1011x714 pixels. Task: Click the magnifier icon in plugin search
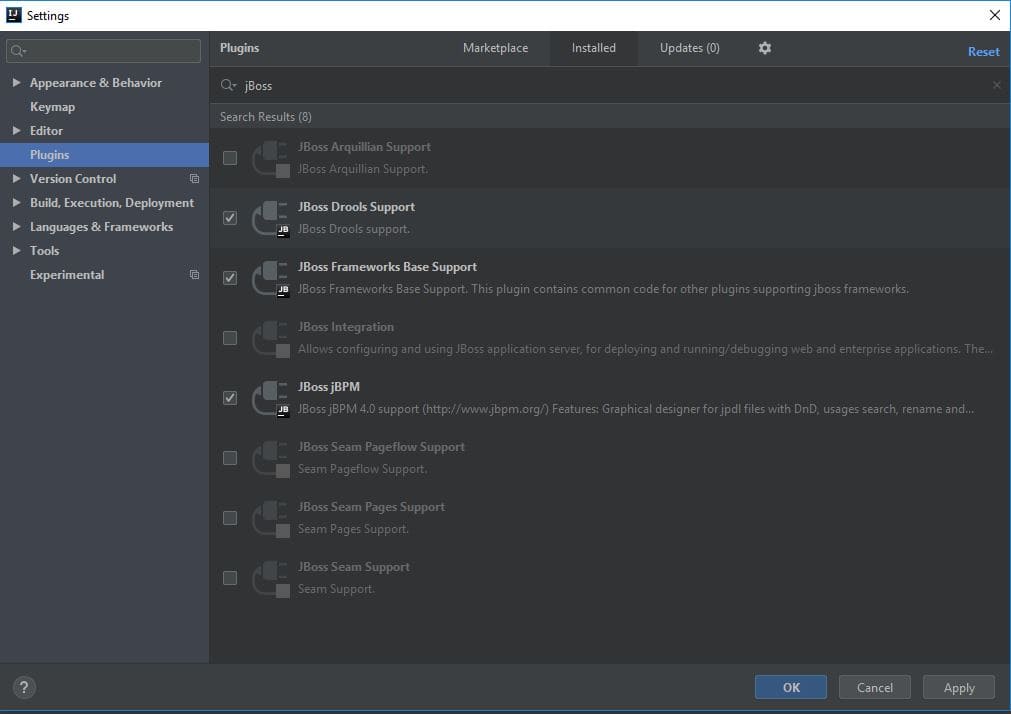pyautogui.click(x=229, y=86)
